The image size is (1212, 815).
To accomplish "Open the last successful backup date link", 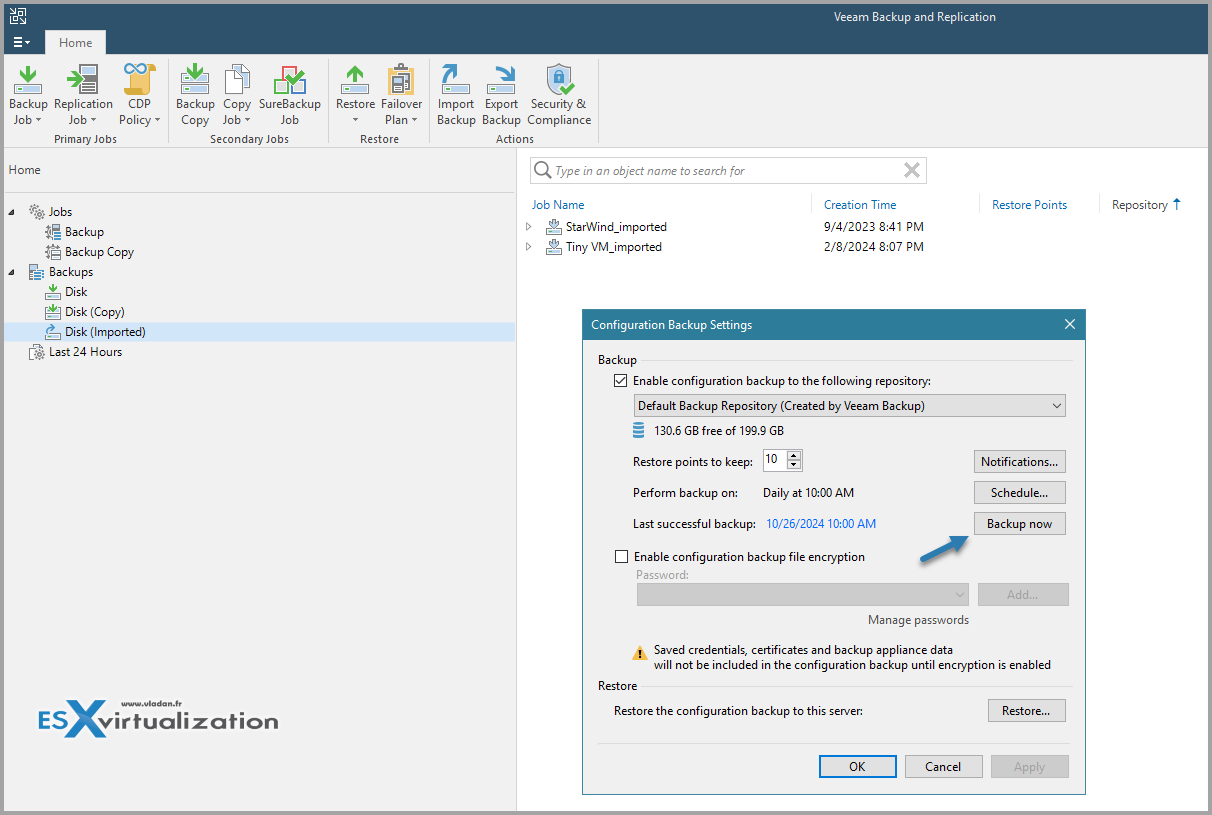I will click(x=821, y=524).
